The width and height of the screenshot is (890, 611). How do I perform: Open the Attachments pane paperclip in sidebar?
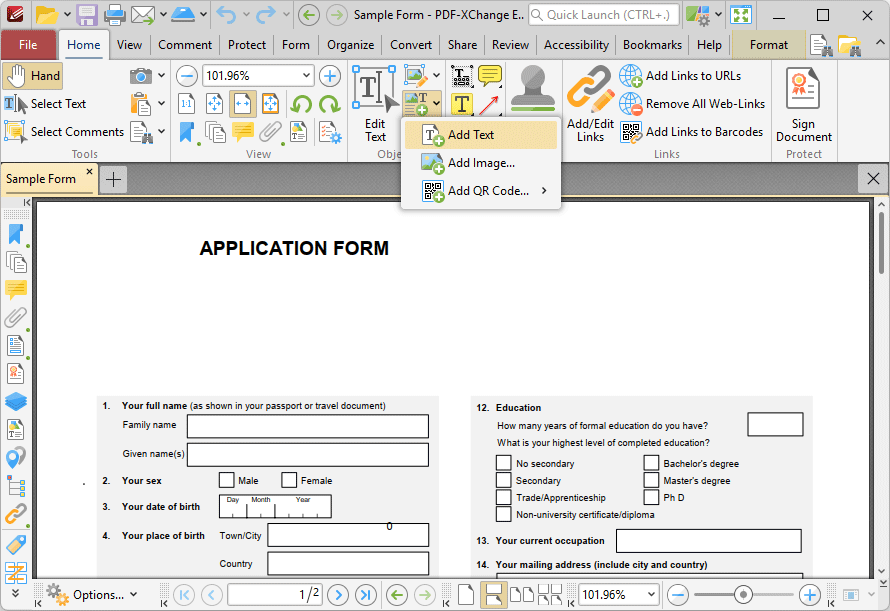point(16,317)
